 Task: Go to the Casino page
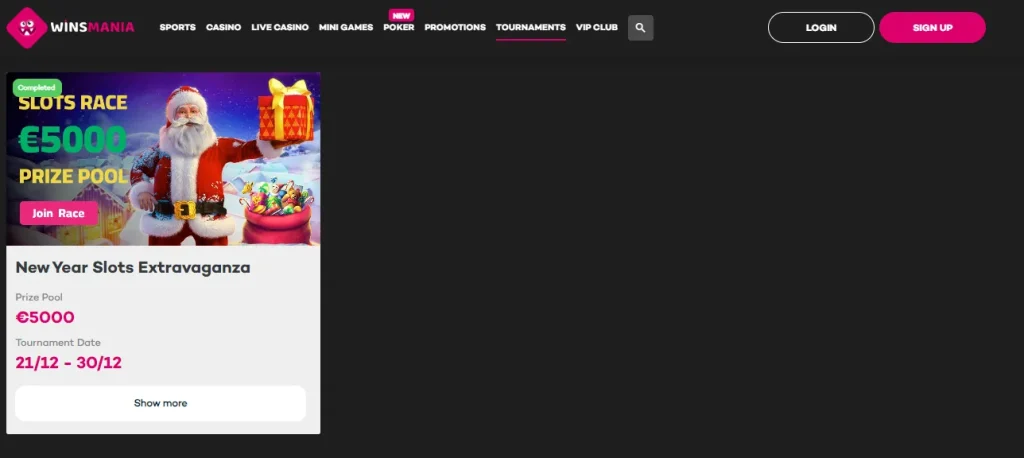[223, 28]
